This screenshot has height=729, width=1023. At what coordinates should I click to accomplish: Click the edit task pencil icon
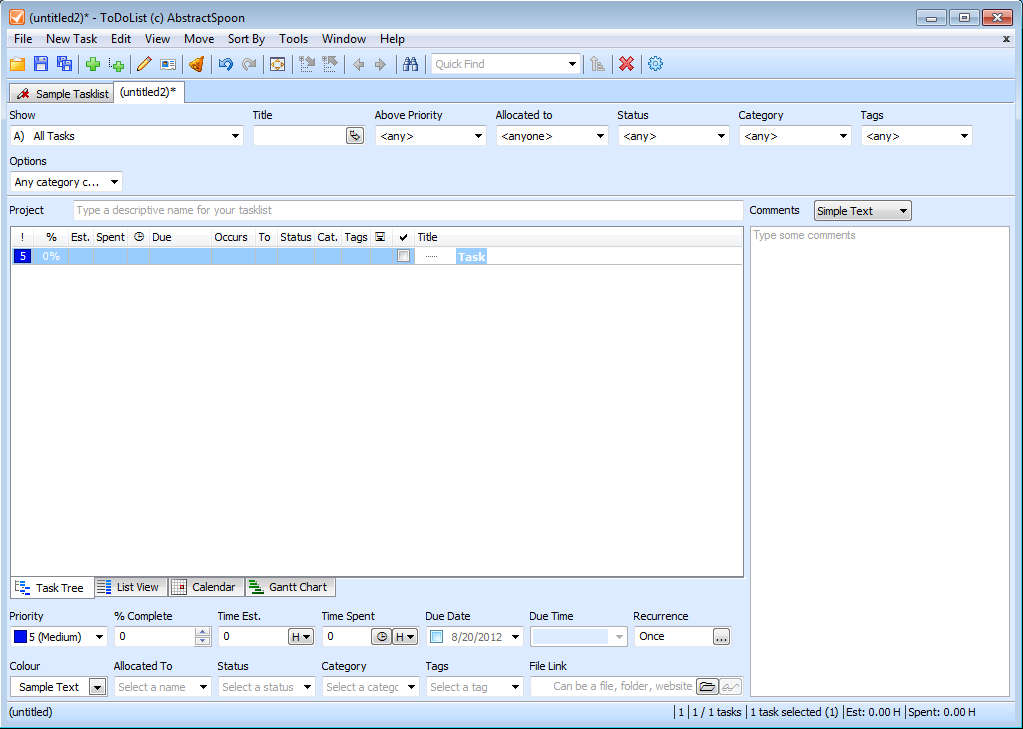pos(144,64)
